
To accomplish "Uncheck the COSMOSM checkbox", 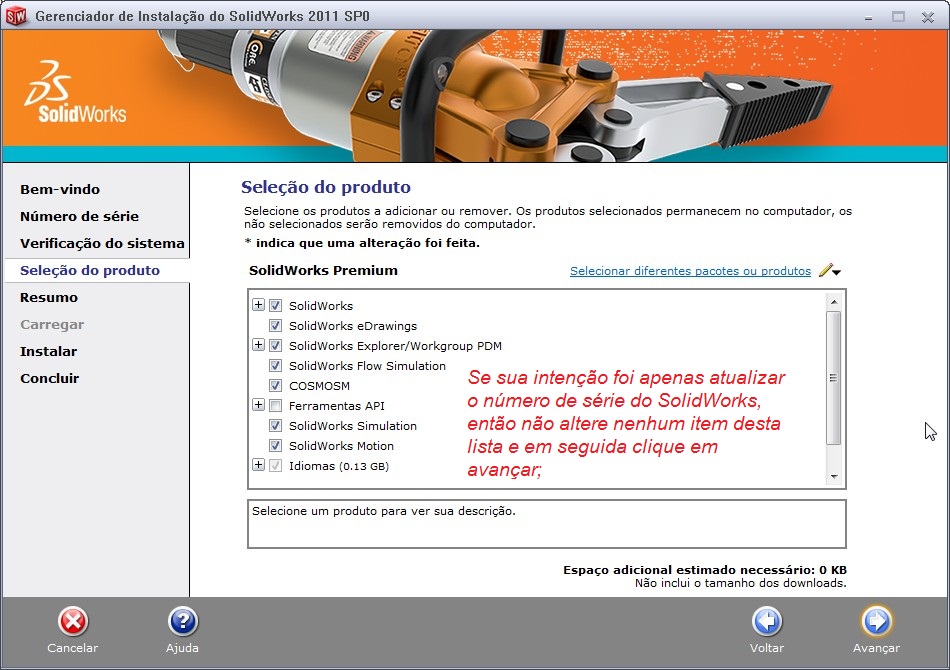I will tap(275, 385).
